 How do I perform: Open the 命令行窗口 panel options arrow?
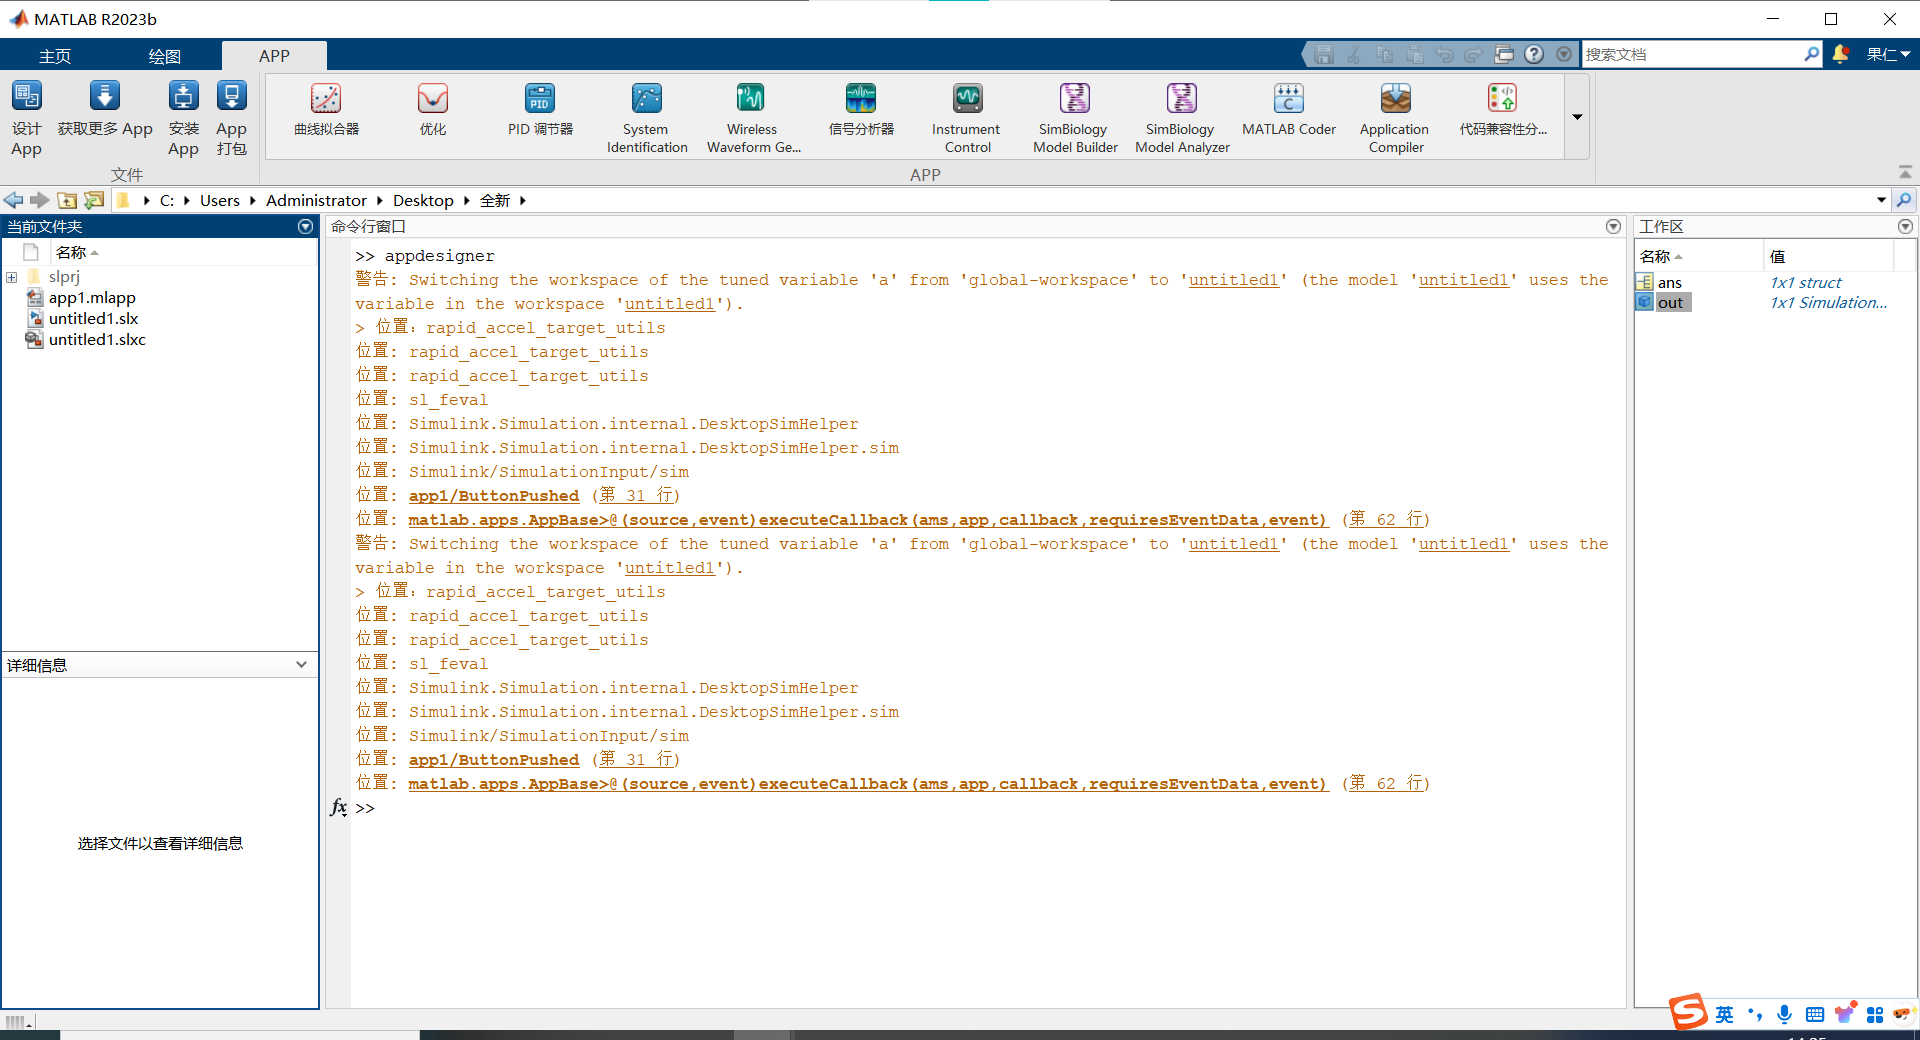(x=1612, y=226)
